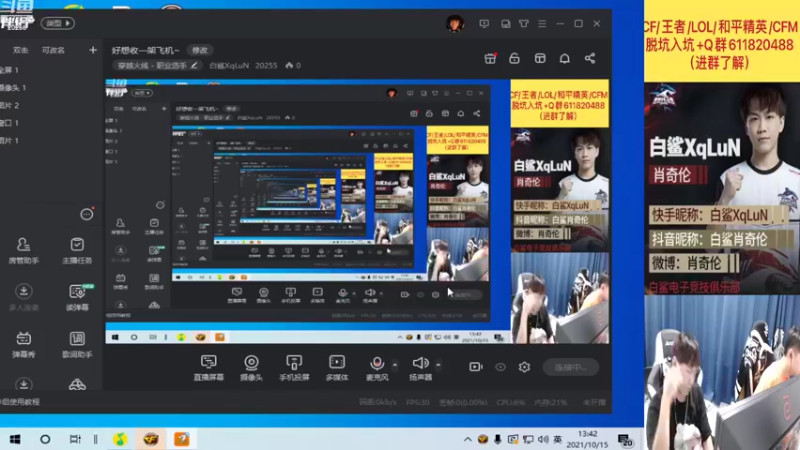Viewport: 800px width, 450px height.
Task: Click the 内存:21% memory status entry
Action: [551, 402]
